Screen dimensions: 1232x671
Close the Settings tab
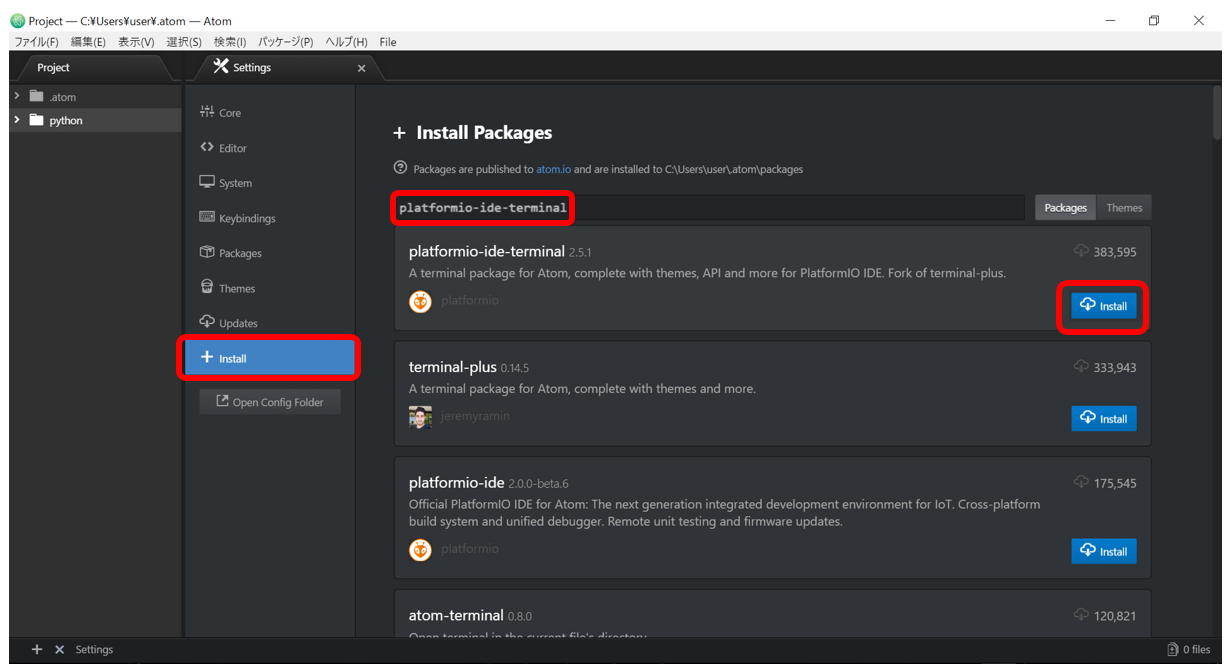tap(361, 68)
